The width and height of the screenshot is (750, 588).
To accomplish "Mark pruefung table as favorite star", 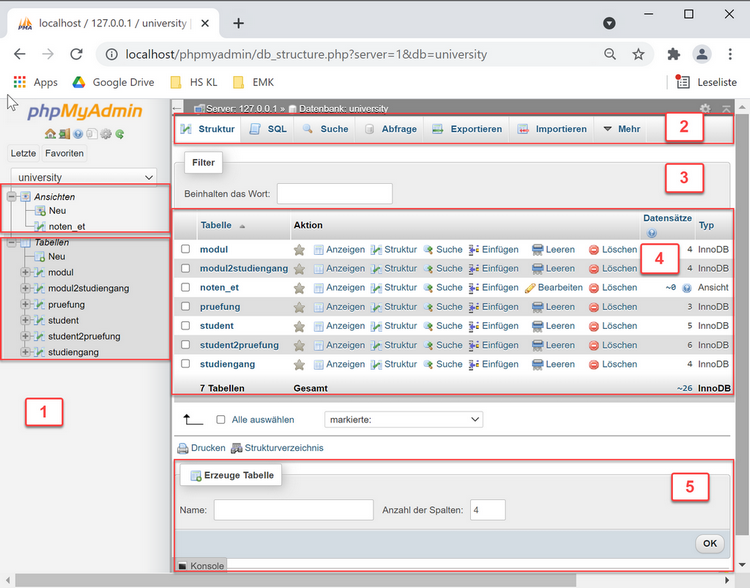I will click(x=299, y=307).
